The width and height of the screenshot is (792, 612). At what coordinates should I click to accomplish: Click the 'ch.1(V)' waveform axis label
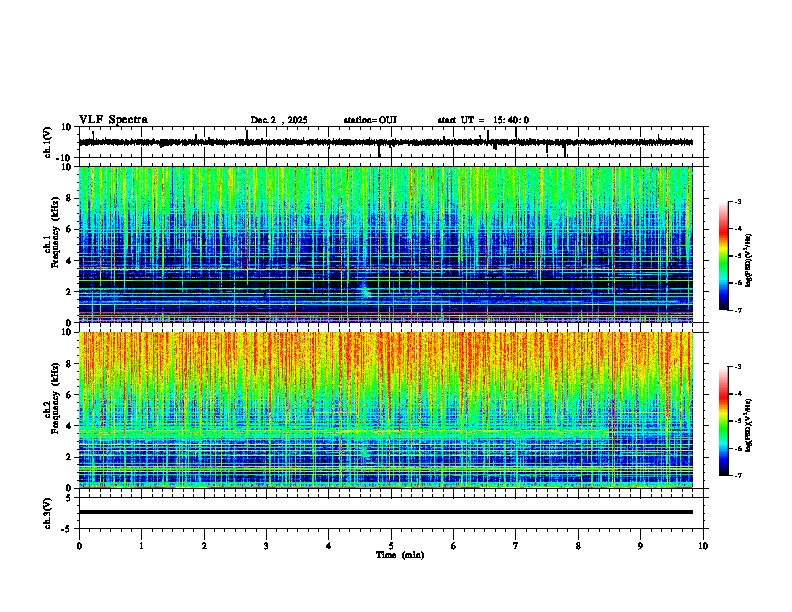point(48,142)
